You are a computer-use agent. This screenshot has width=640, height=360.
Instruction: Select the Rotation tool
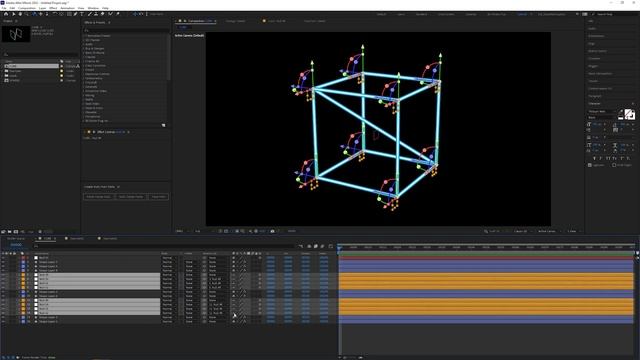point(56,14)
